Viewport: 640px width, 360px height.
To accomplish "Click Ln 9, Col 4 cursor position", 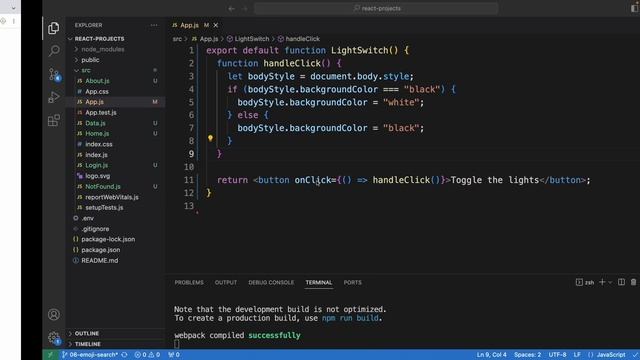I will (492, 355).
